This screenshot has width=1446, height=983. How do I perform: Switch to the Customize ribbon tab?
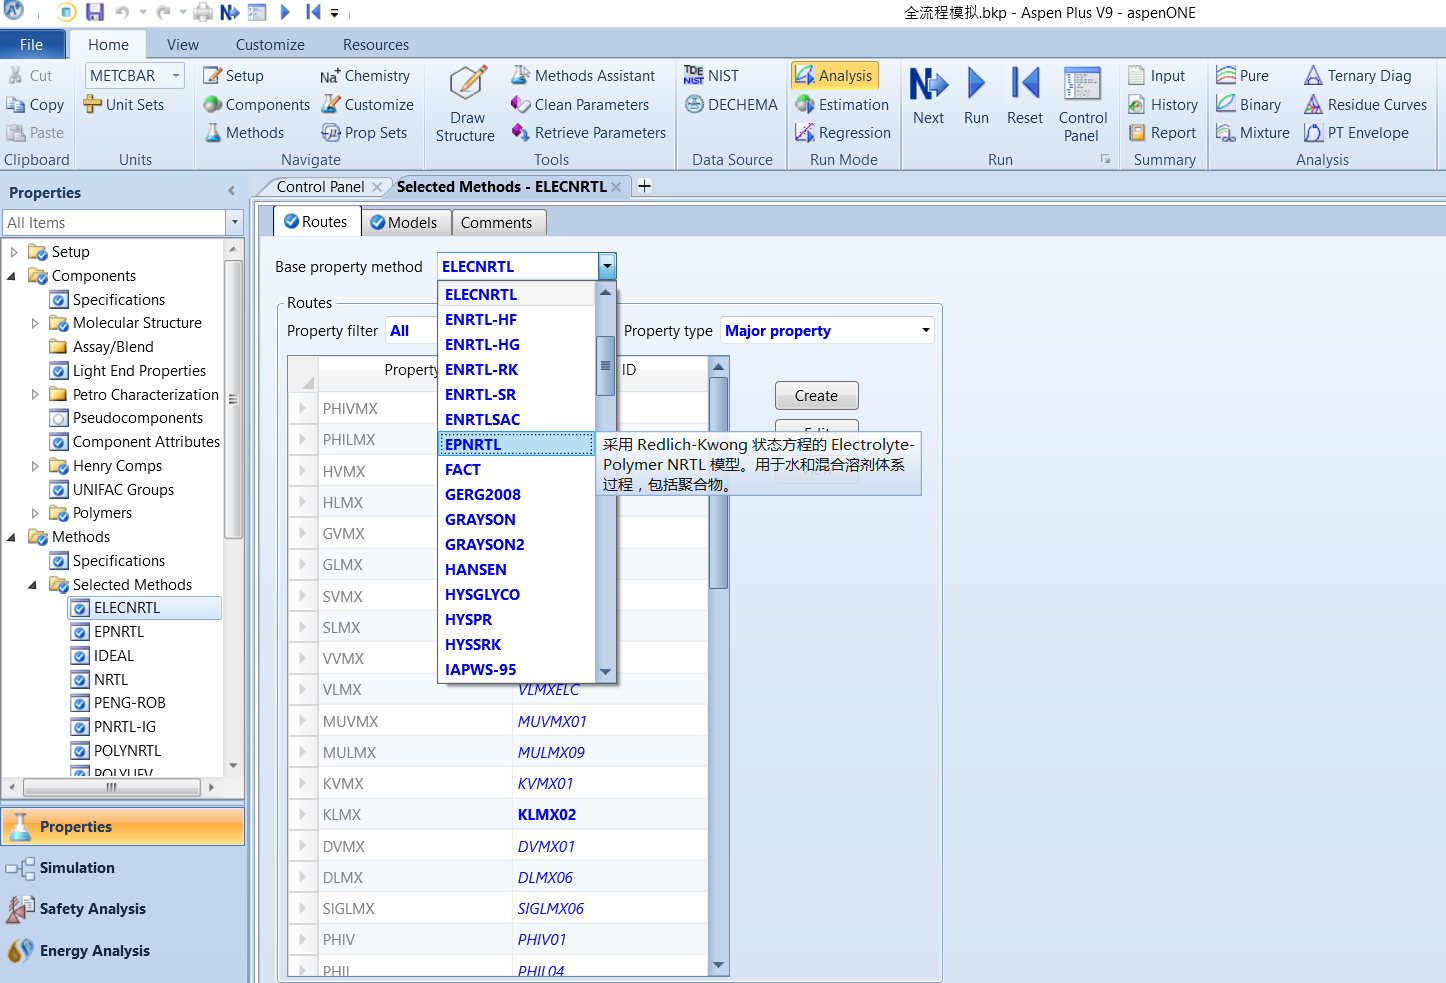point(270,45)
